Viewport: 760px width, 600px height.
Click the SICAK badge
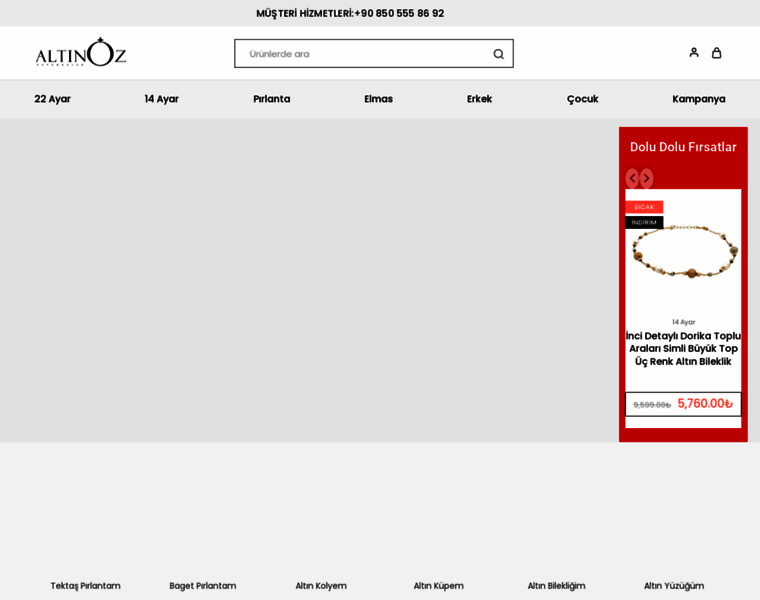click(x=644, y=207)
